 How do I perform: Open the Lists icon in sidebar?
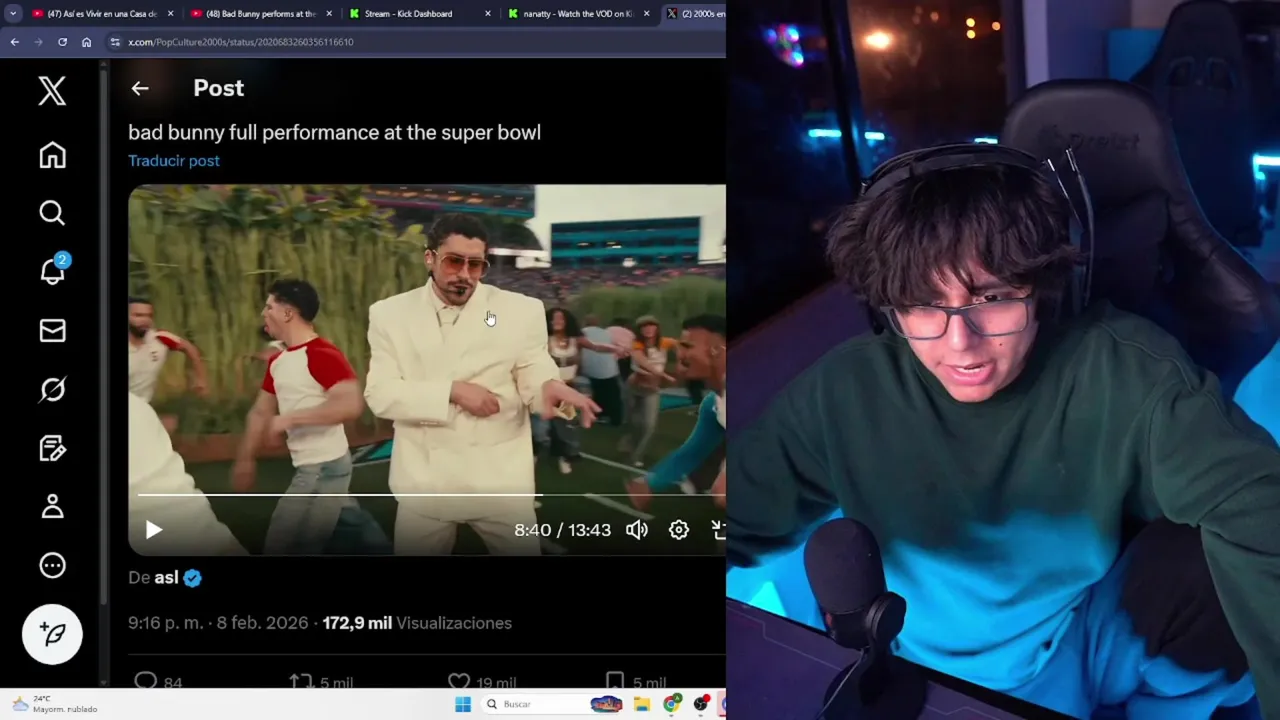coord(52,448)
